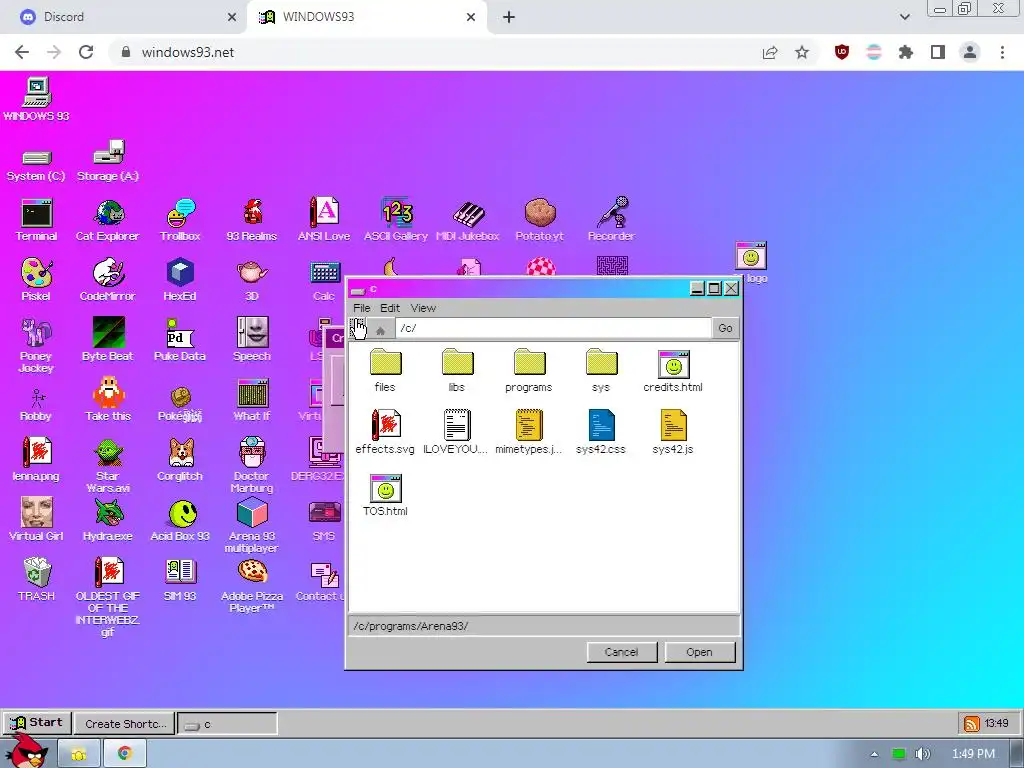Open Doctor Marburg icon
Viewport: 1024px width, 768px height.
point(252,466)
